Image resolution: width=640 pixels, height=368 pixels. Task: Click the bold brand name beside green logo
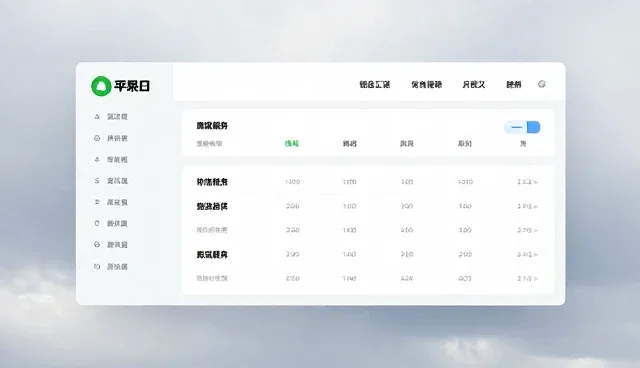coord(132,86)
